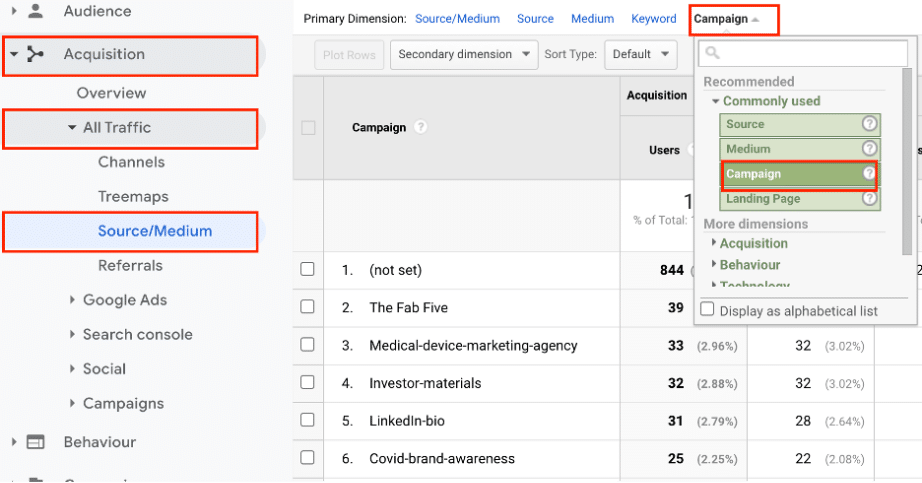
Task: Switch primary dimension to Keyword
Action: (654, 19)
